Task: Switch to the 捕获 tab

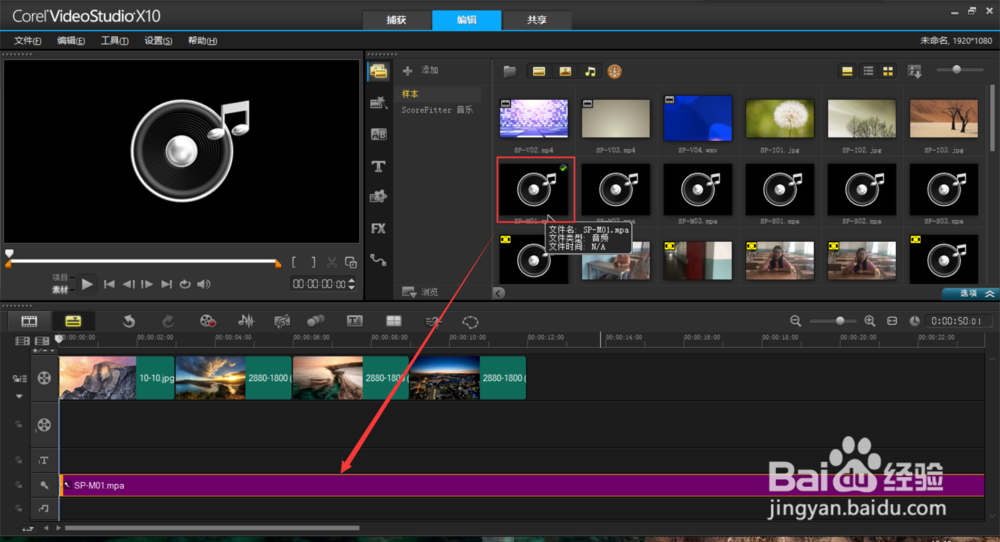Action: [x=396, y=20]
